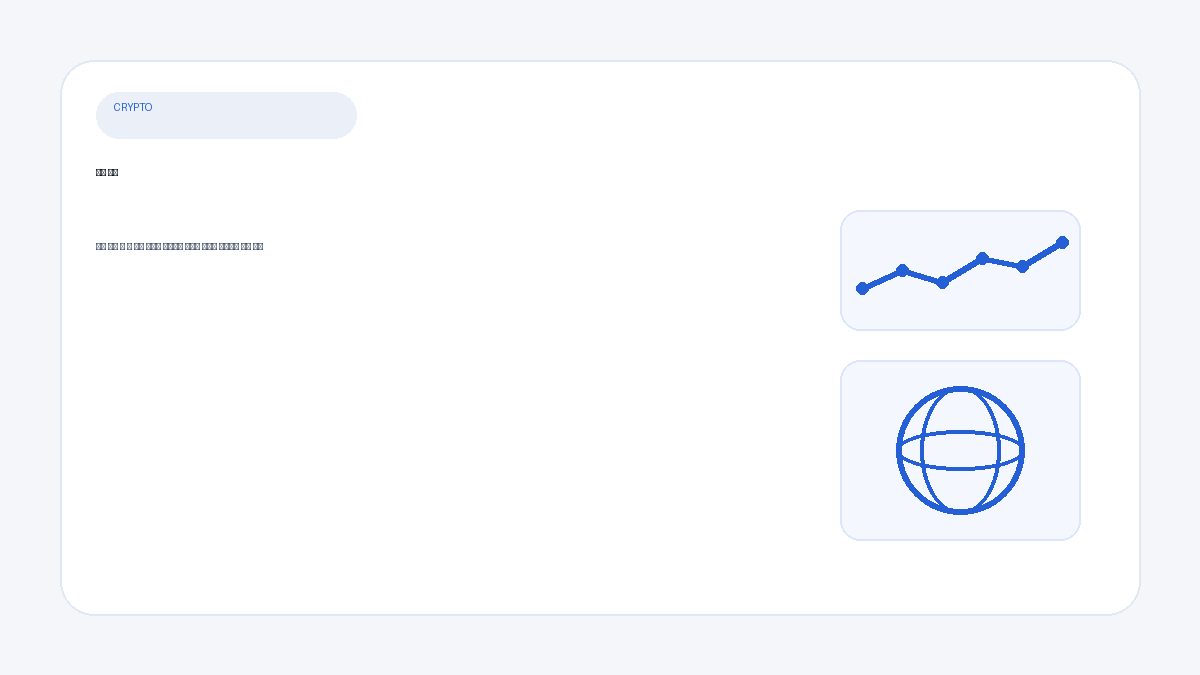
Task: Click the bold heading below the CRYPTO pill
Action: pyautogui.click(x=107, y=173)
